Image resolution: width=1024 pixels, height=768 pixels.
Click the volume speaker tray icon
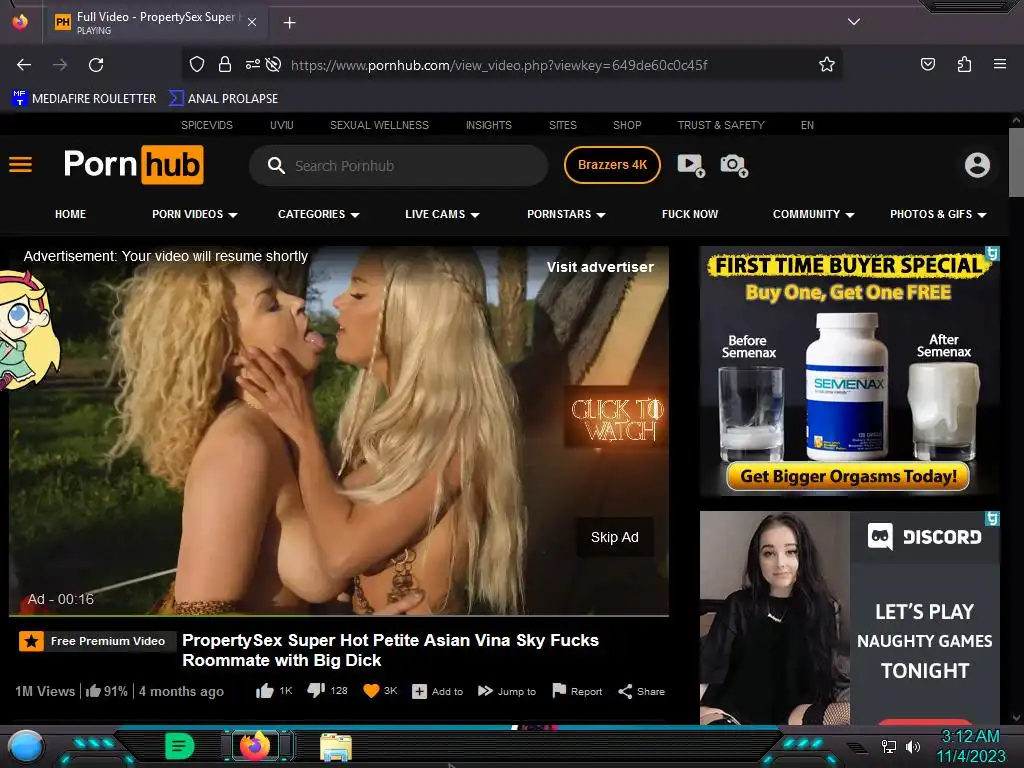(x=913, y=746)
